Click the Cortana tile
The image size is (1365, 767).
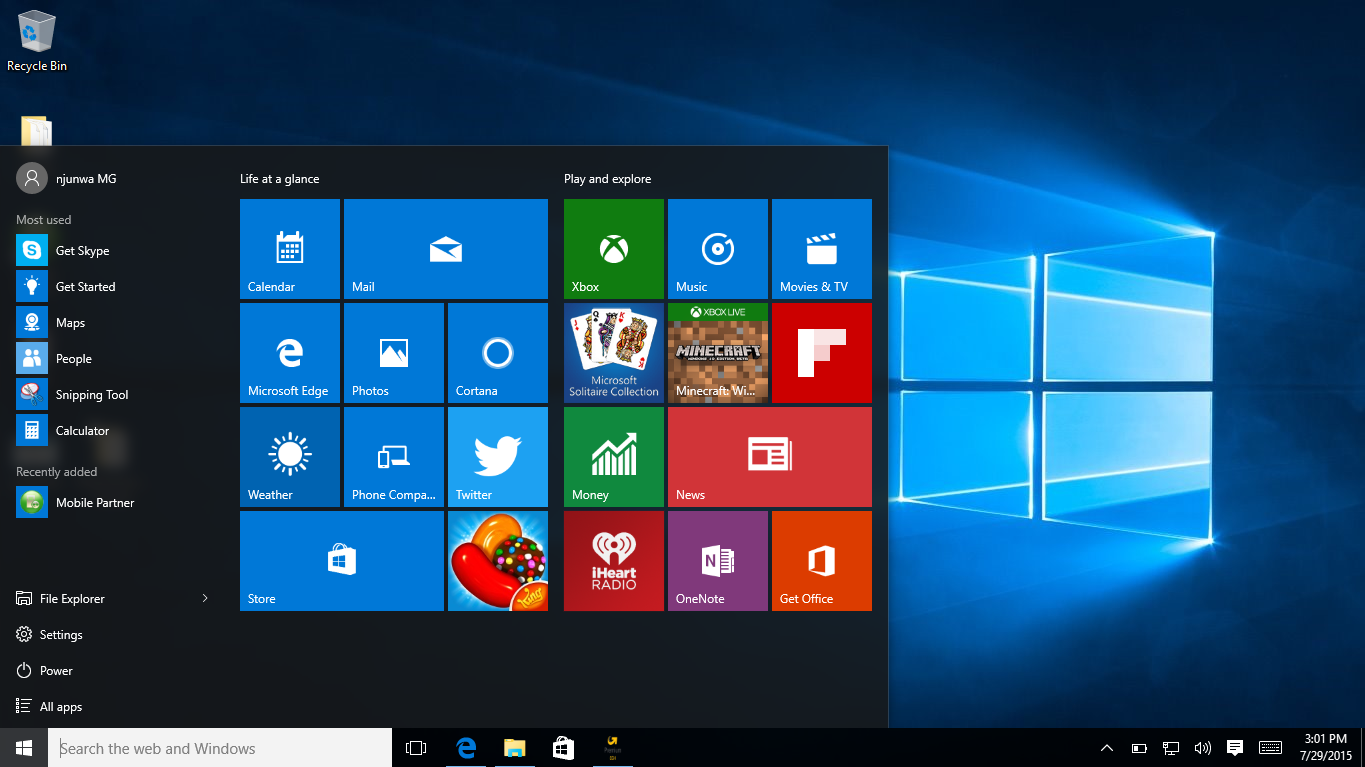pos(497,352)
